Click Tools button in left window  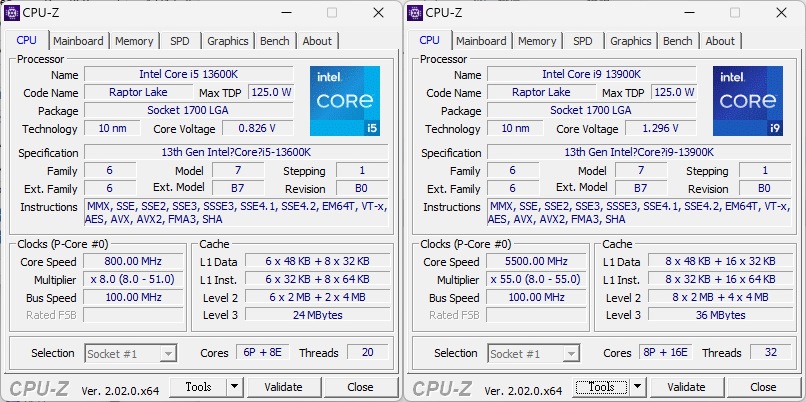click(x=198, y=387)
